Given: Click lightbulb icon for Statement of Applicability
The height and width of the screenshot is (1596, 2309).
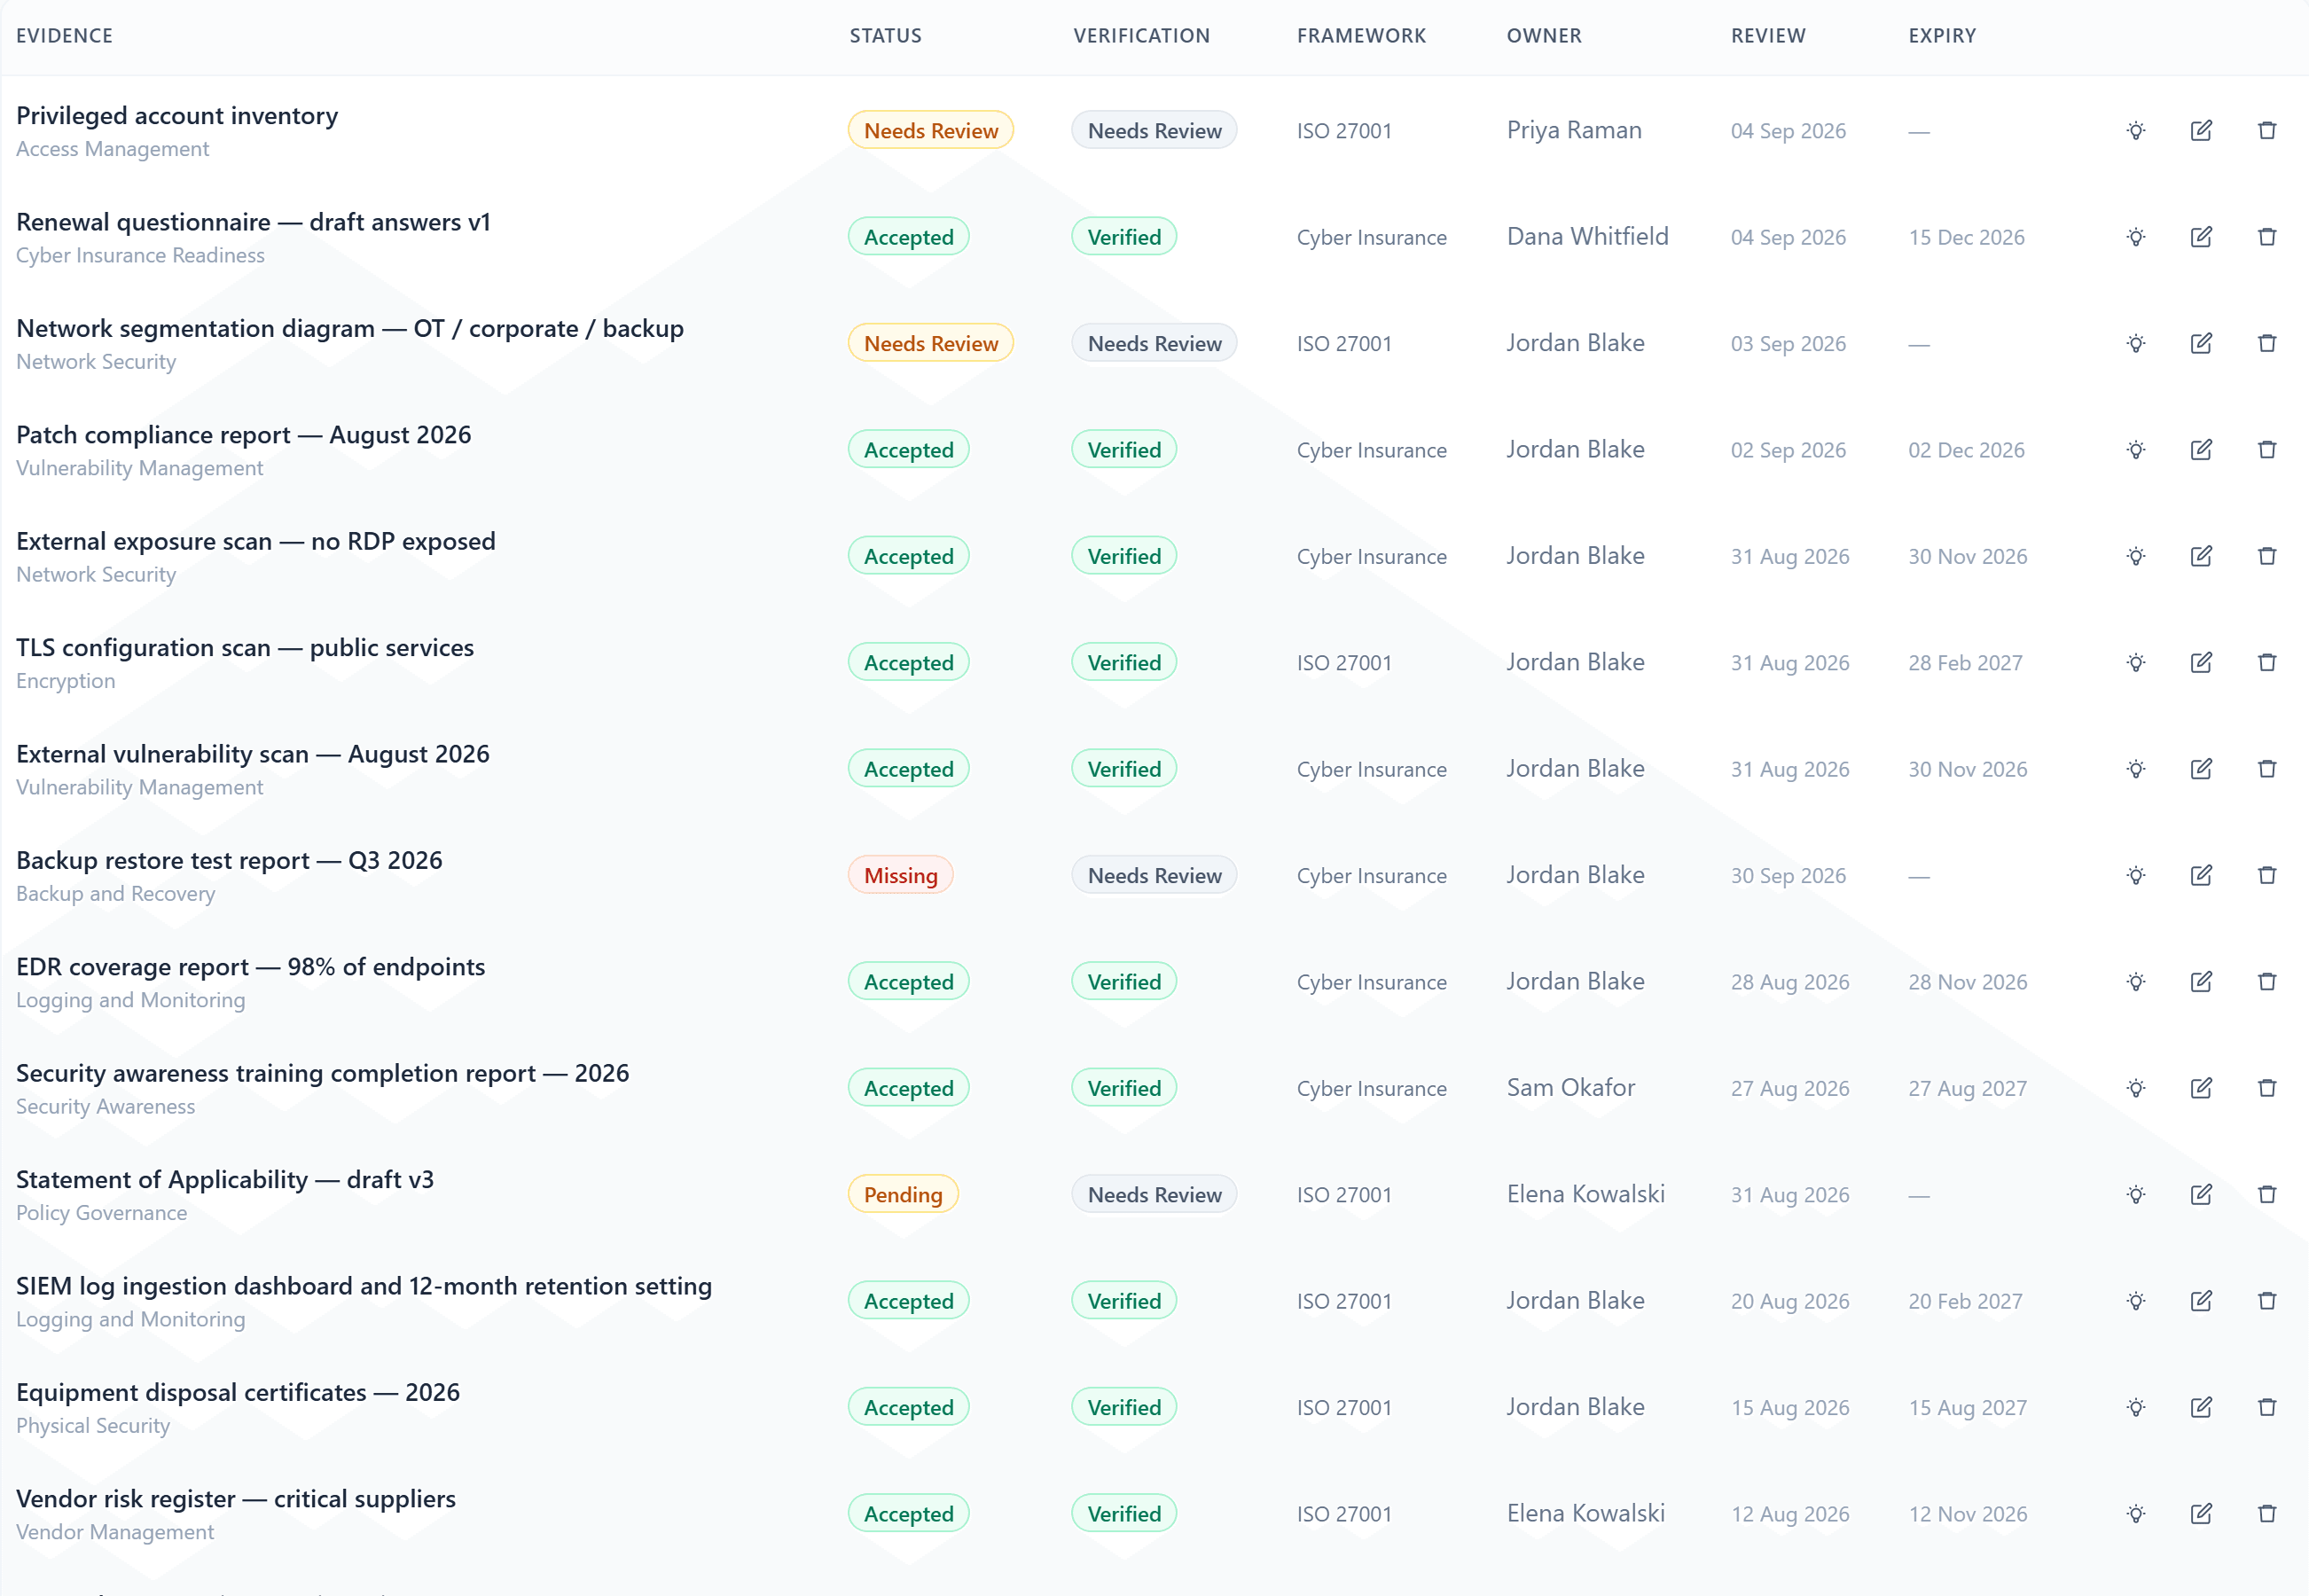Looking at the screenshot, I should coord(2136,1195).
